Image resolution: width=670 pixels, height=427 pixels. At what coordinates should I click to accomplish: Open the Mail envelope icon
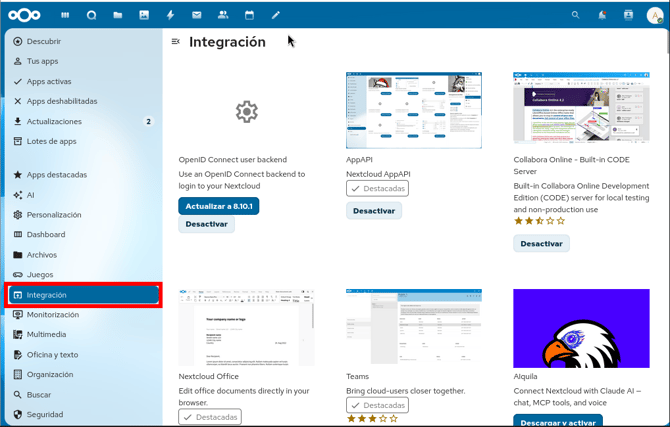point(196,15)
